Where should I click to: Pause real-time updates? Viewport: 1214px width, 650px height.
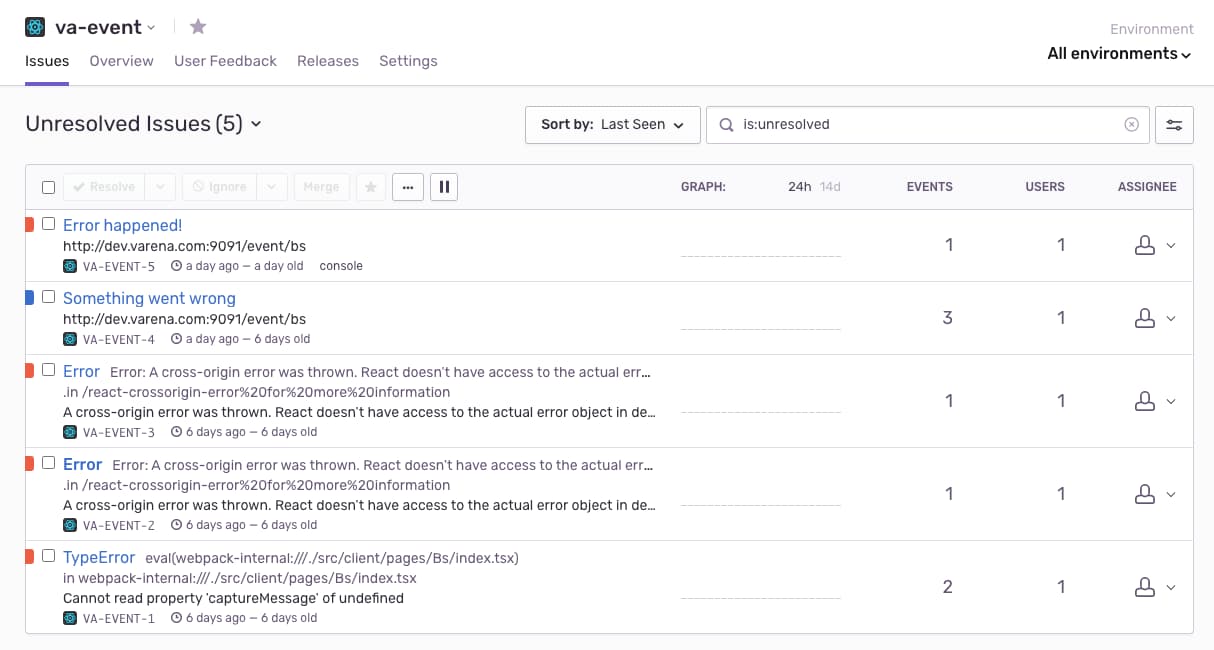coord(444,187)
